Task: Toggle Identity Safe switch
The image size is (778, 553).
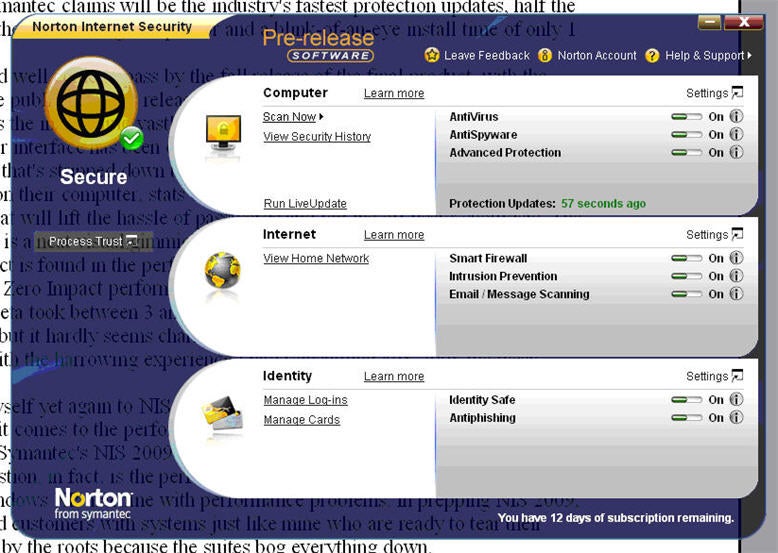Action: (x=687, y=399)
